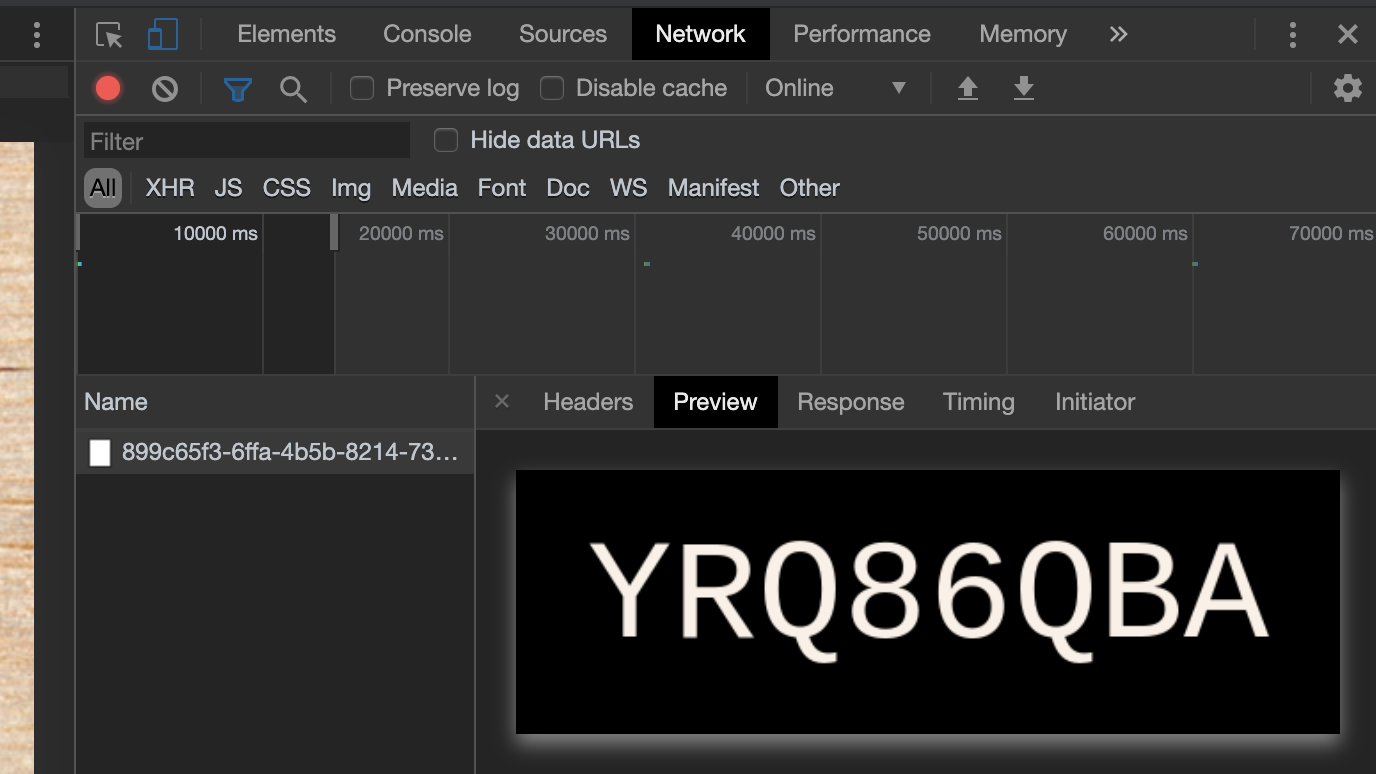Viewport: 1376px width, 774px height.
Task: Enable Preserve log checkbox
Action: click(362, 89)
